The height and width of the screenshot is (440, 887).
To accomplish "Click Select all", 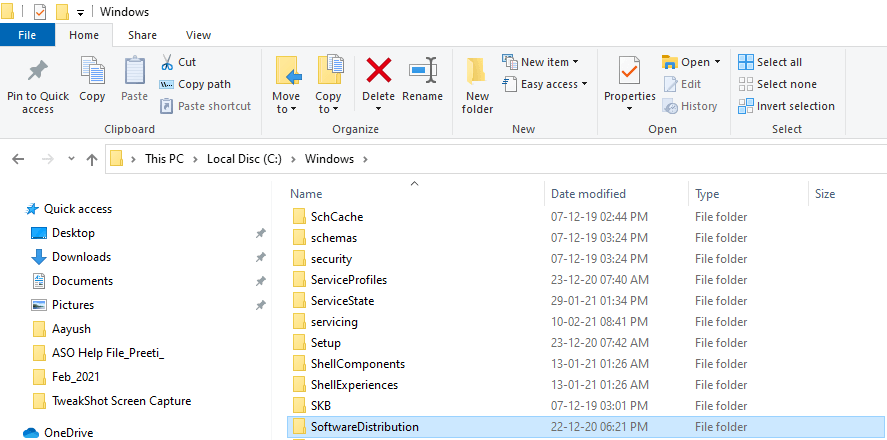I will 770,62.
